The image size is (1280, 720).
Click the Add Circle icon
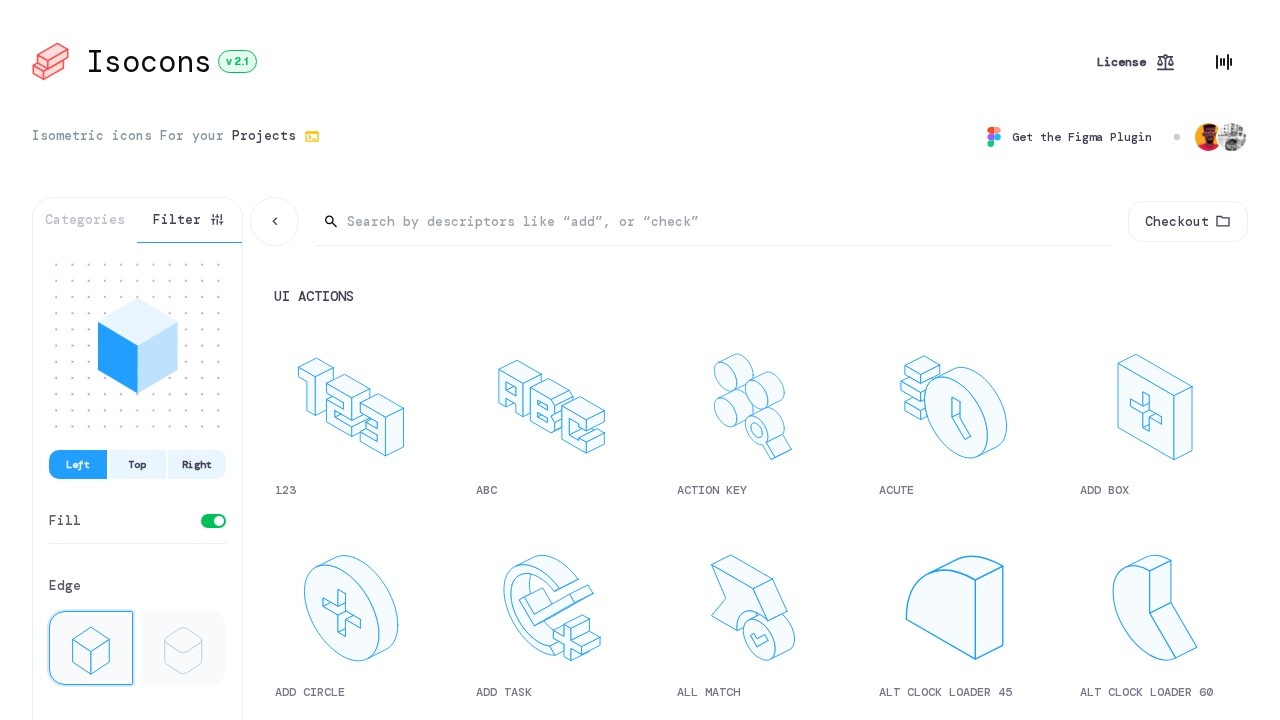[x=350, y=608]
